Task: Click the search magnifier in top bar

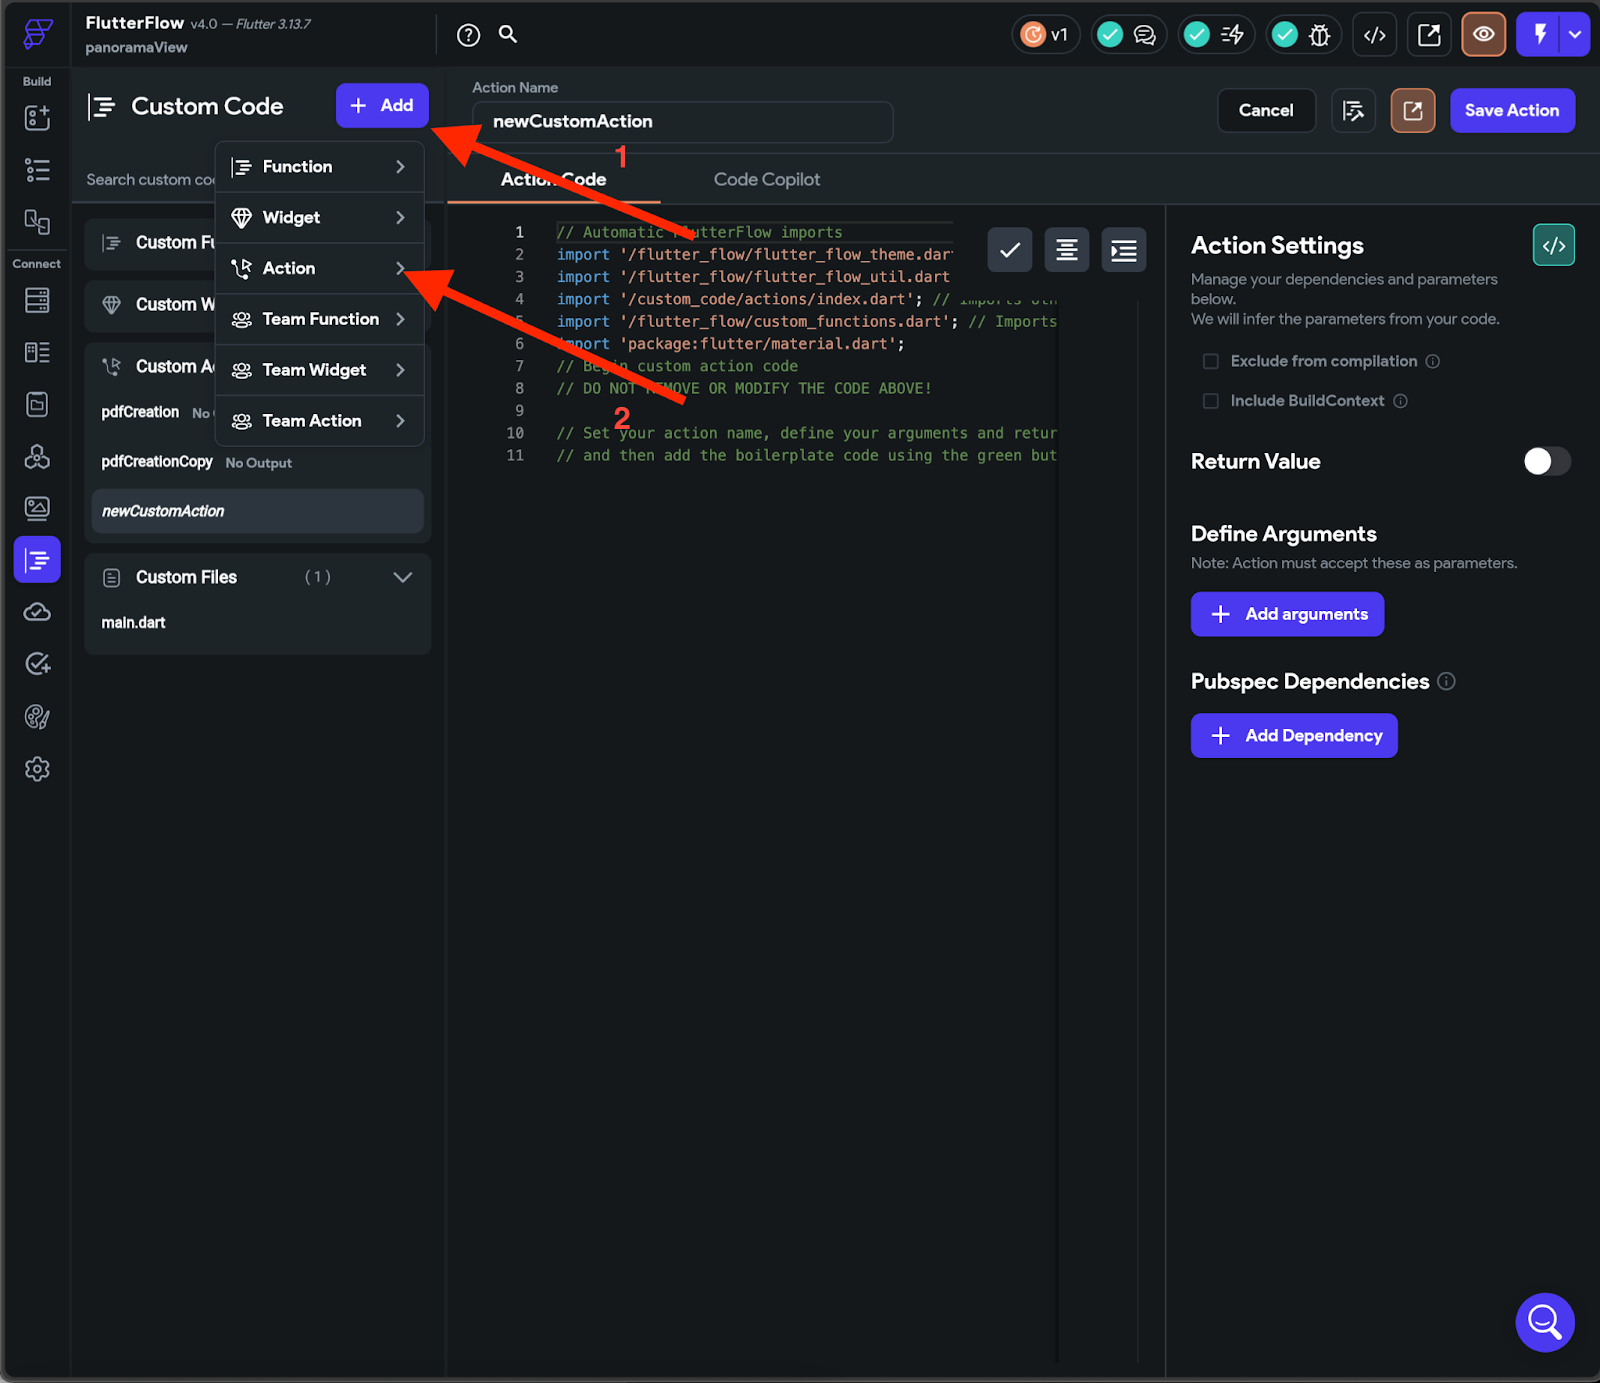Action: (508, 34)
